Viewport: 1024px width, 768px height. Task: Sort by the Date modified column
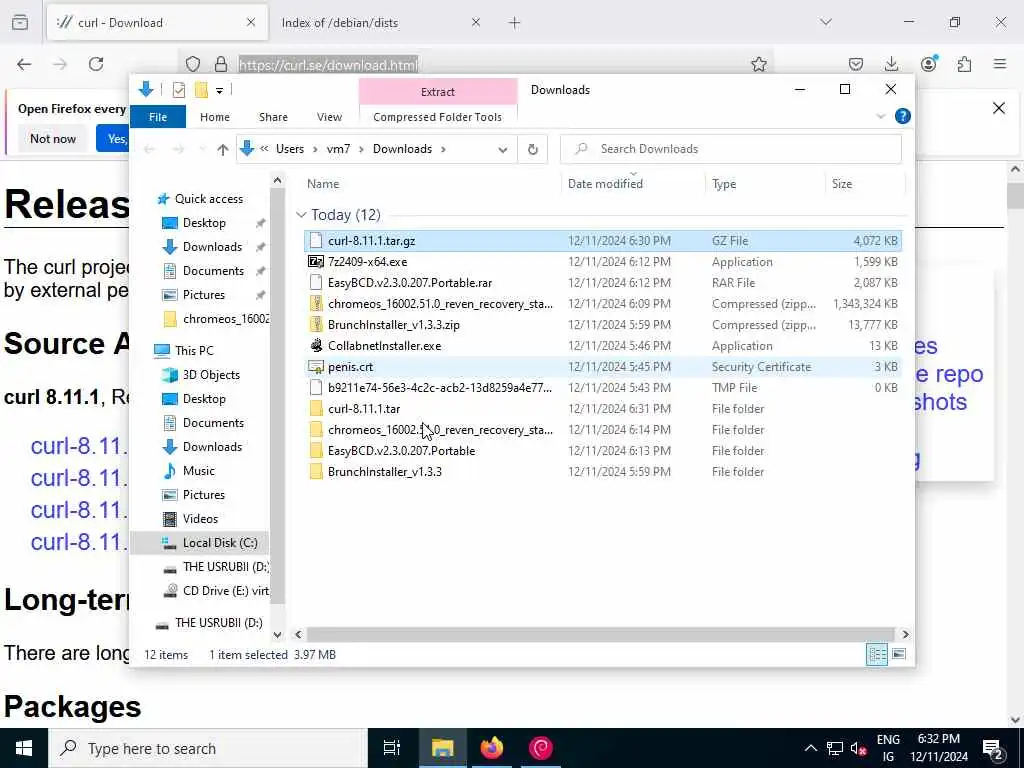pos(605,184)
